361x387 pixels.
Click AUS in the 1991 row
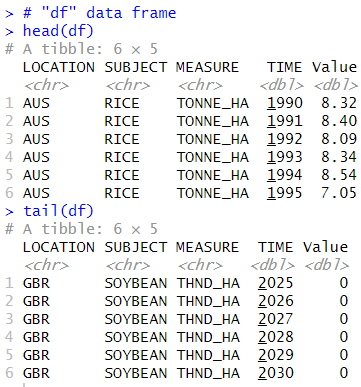click(x=36, y=121)
